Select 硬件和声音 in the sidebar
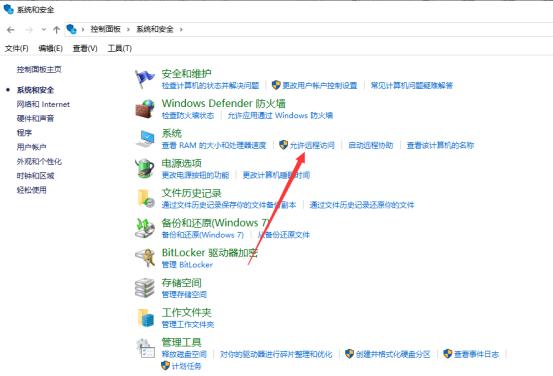 [x=35, y=119]
